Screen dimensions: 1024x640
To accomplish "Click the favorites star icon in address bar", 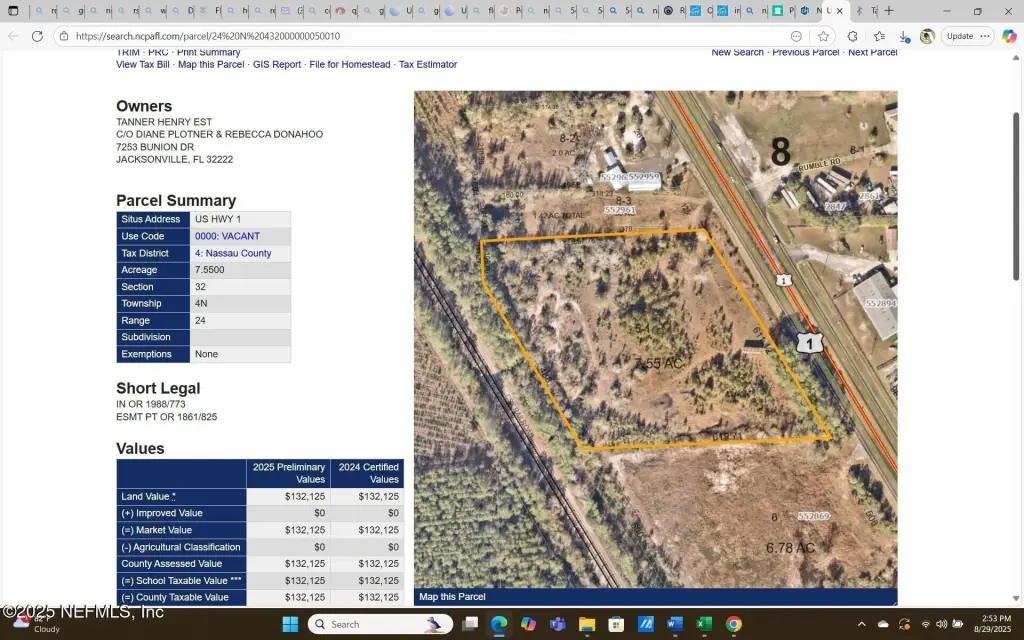I will [x=823, y=36].
